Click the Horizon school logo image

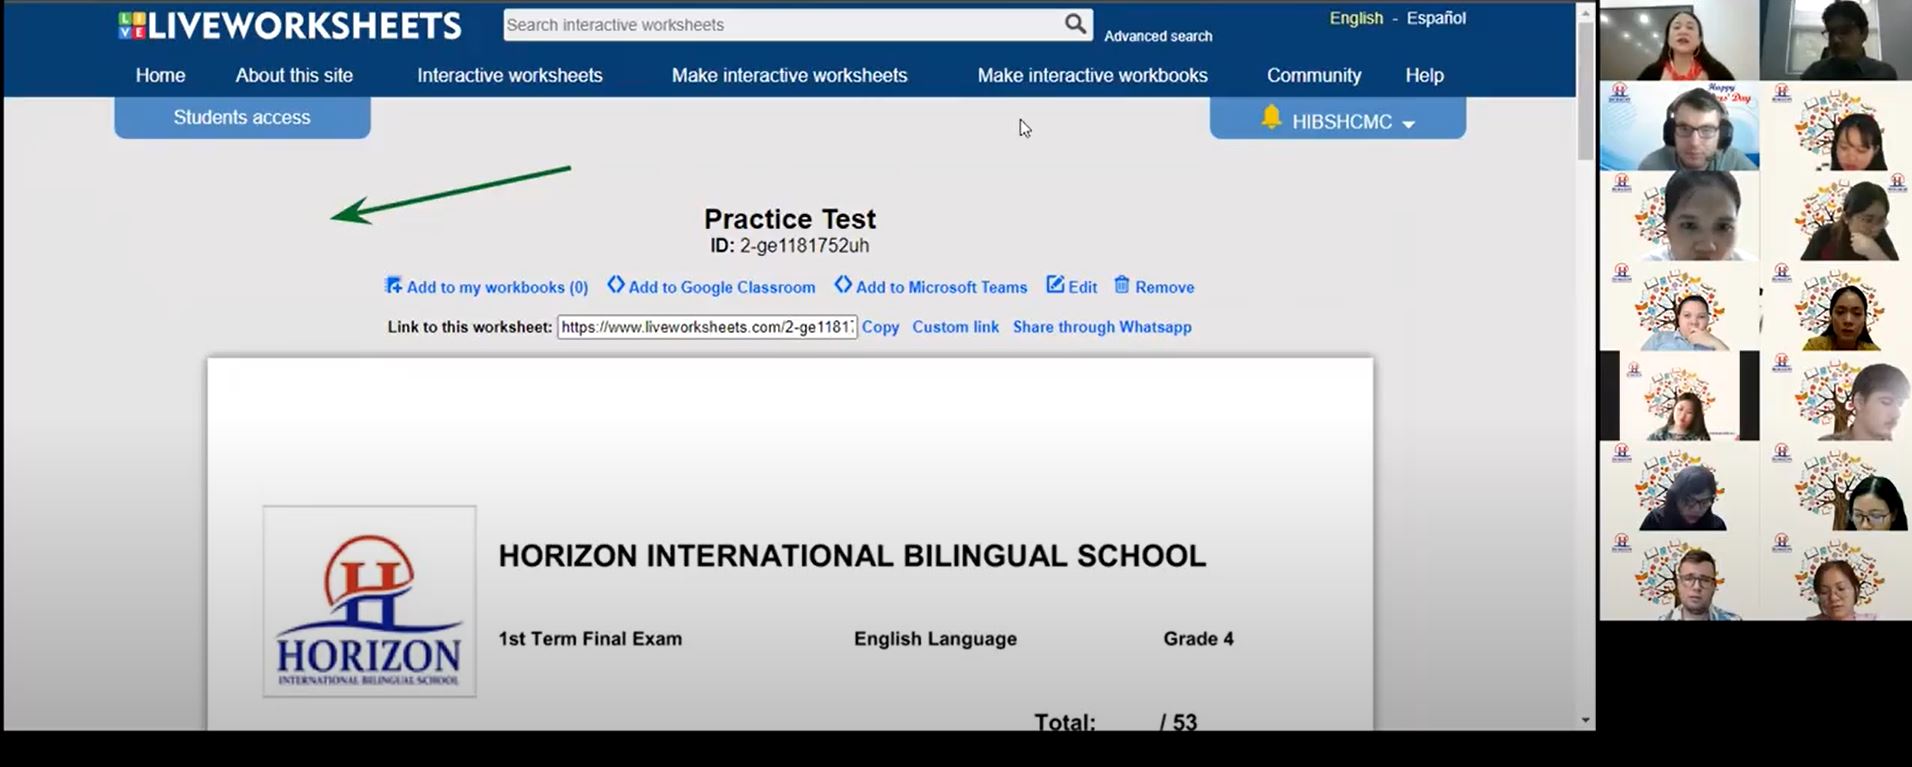click(x=369, y=601)
